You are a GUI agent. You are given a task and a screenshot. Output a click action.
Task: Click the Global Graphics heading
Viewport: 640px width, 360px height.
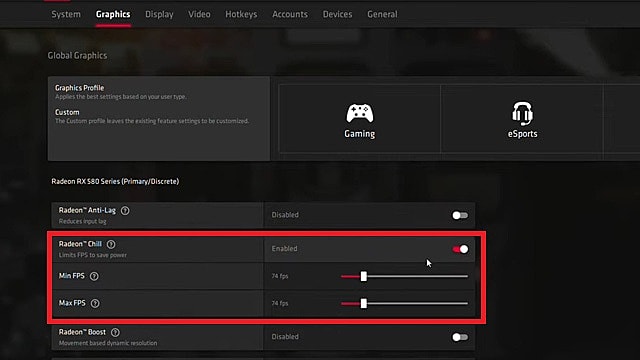click(77, 56)
